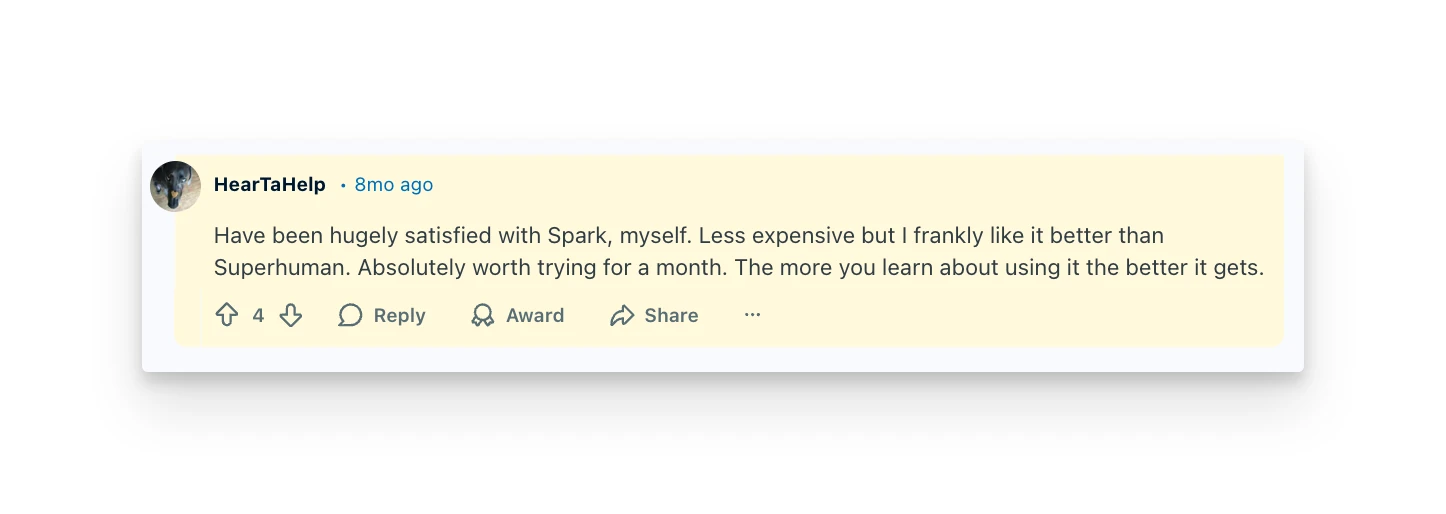The height and width of the screenshot is (514, 1446).
Task: Open the three-dot more options menu
Action: tap(753, 316)
